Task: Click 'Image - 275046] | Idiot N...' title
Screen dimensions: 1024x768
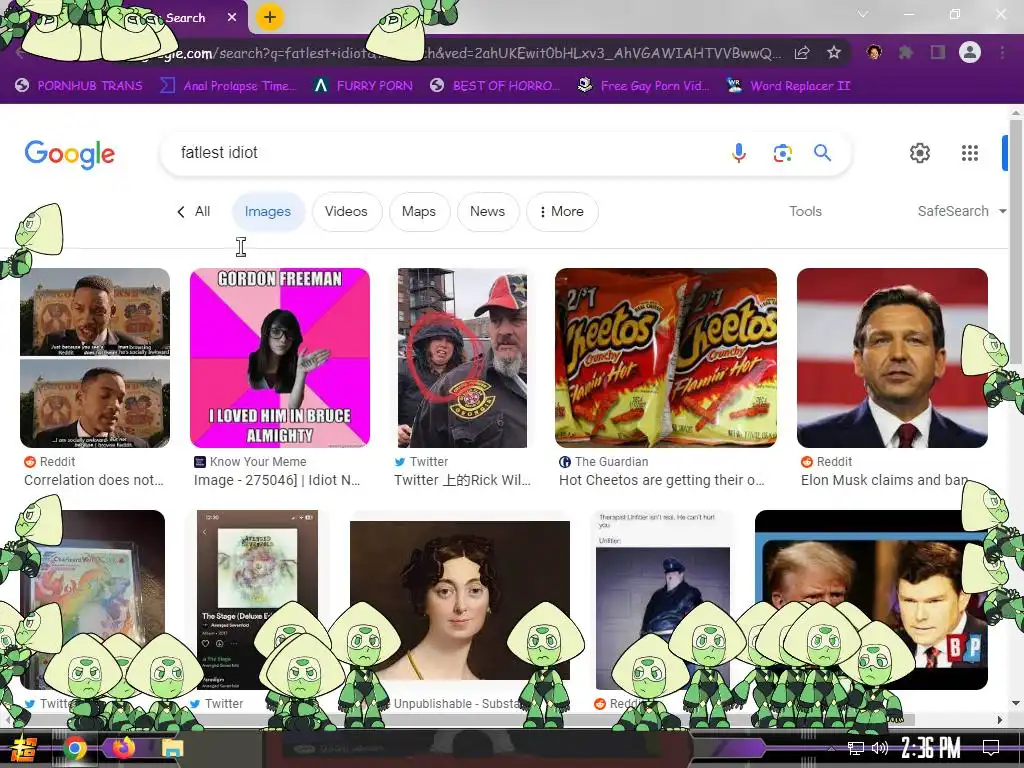Action: tap(277, 480)
